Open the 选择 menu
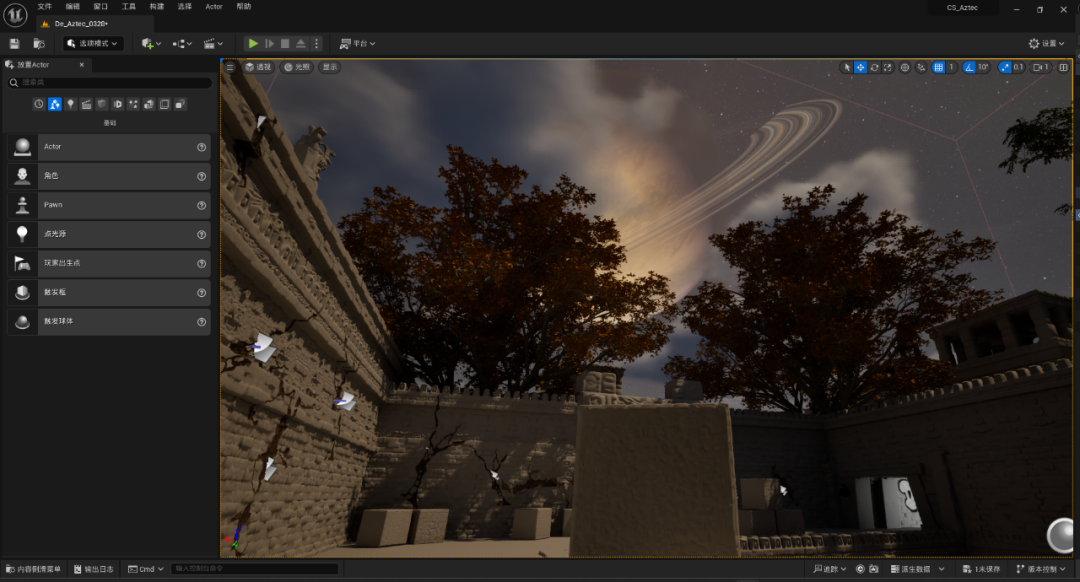Image resolution: width=1080 pixels, height=582 pixels. 185,6
